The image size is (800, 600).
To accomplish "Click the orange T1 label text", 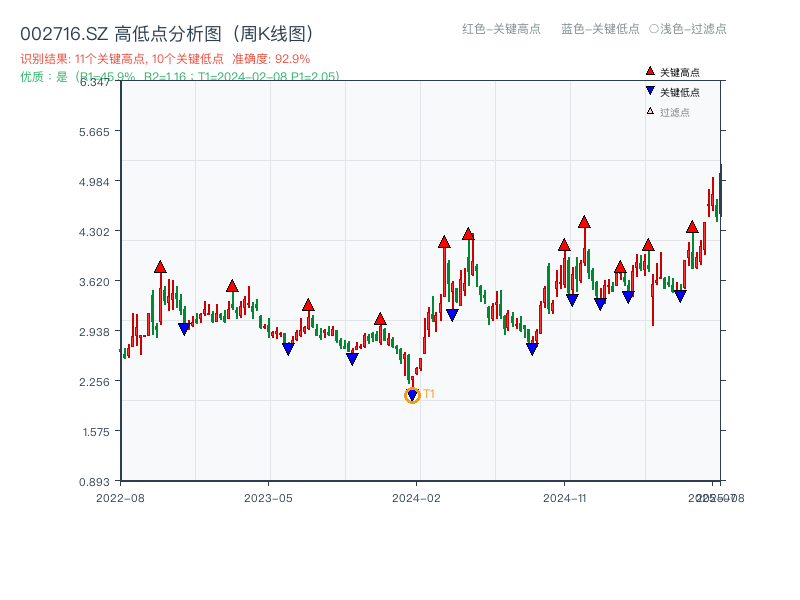I will pos(429,394).
